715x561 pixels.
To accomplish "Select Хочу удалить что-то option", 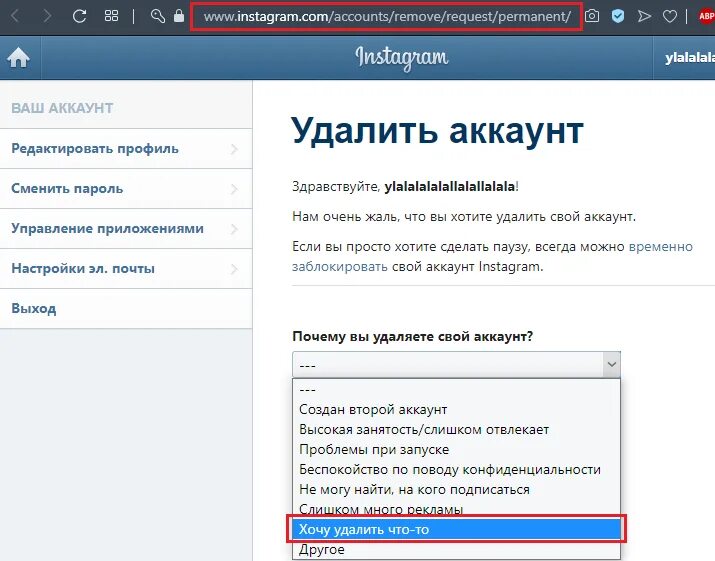I will pyautogui.click(x=456, y=529).
